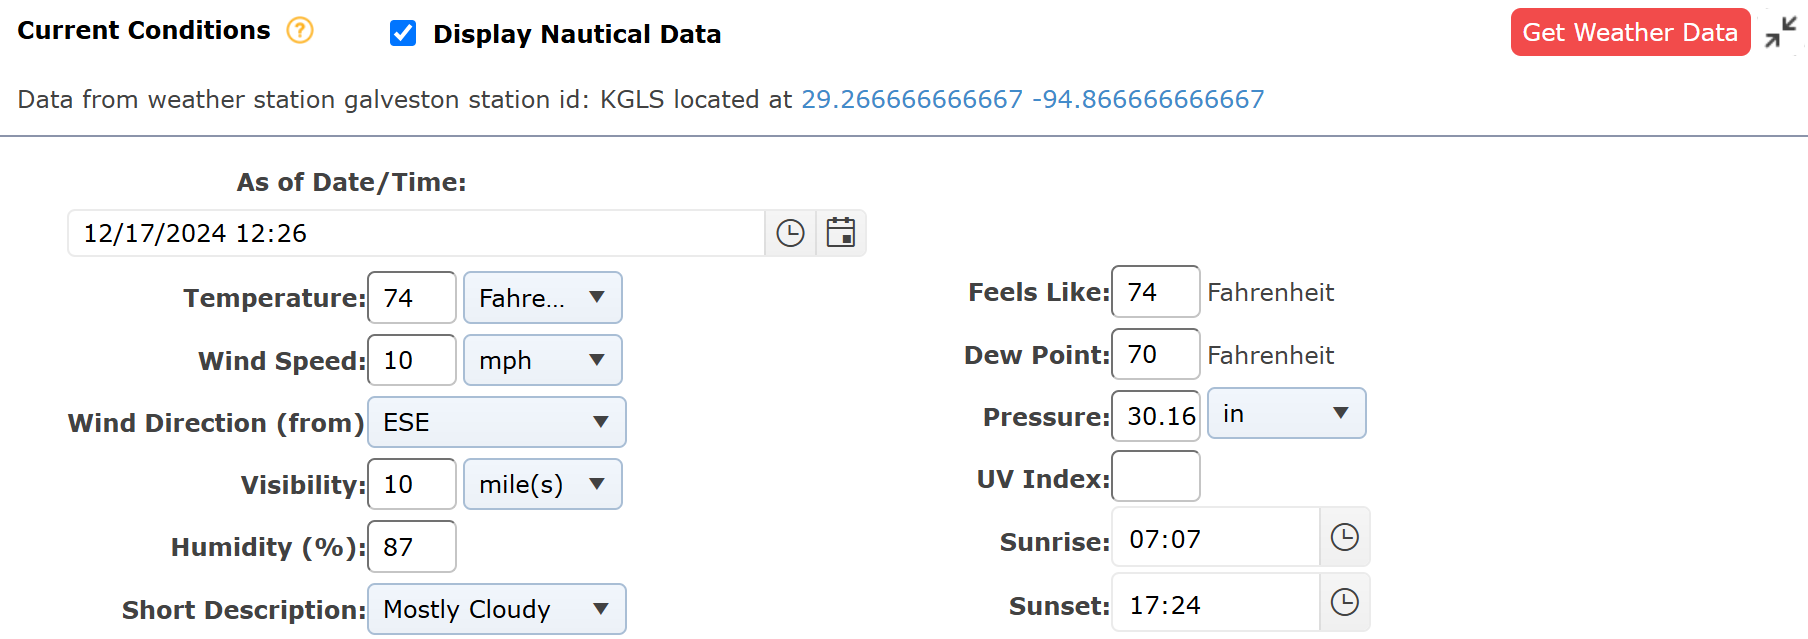Image resolution: width=1808 pixels, height=639 pixels.
Task: Click the empty UV Index field
Action: [x=1155, y=477]
